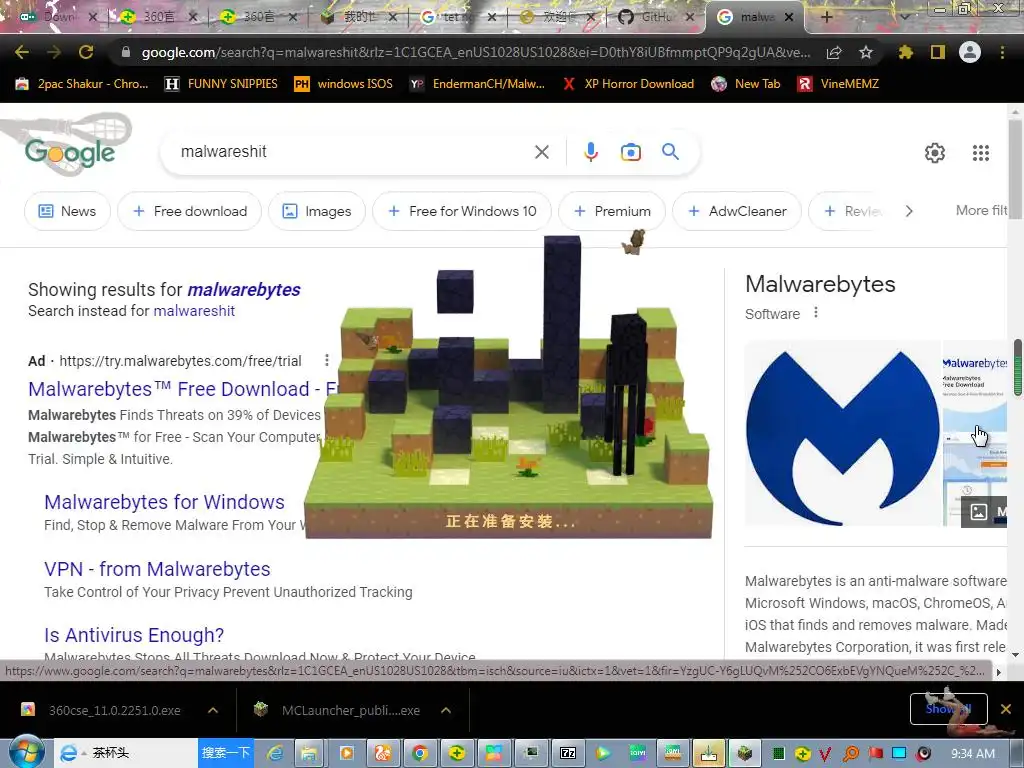
Task: Share this page via the address bar icon
Action: pyautogui.click(x=834, y=53)
